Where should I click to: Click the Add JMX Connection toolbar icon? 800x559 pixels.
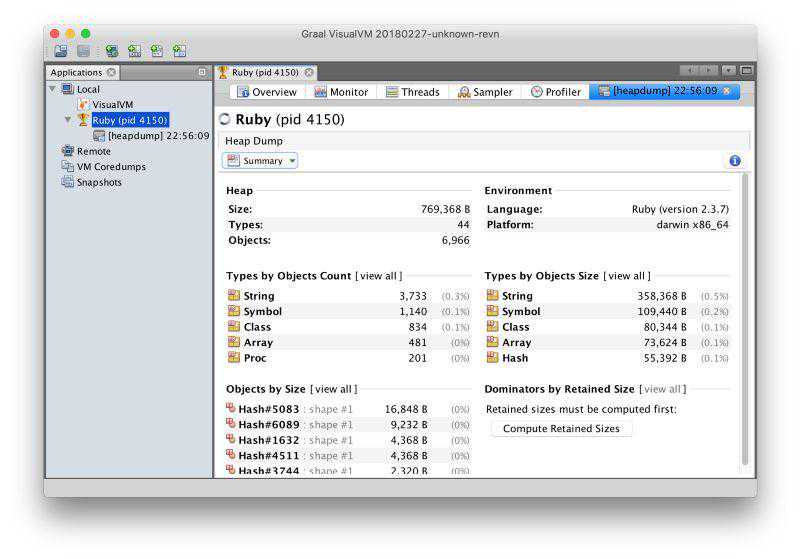134,51
